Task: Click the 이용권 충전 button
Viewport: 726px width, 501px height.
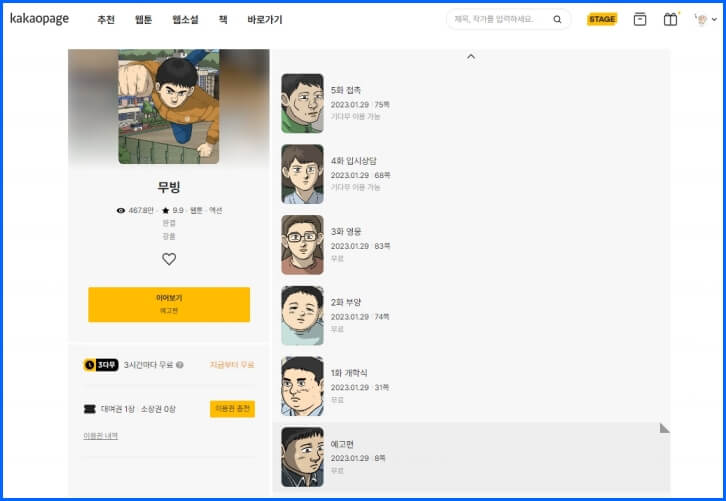Action: click(232, 409)
